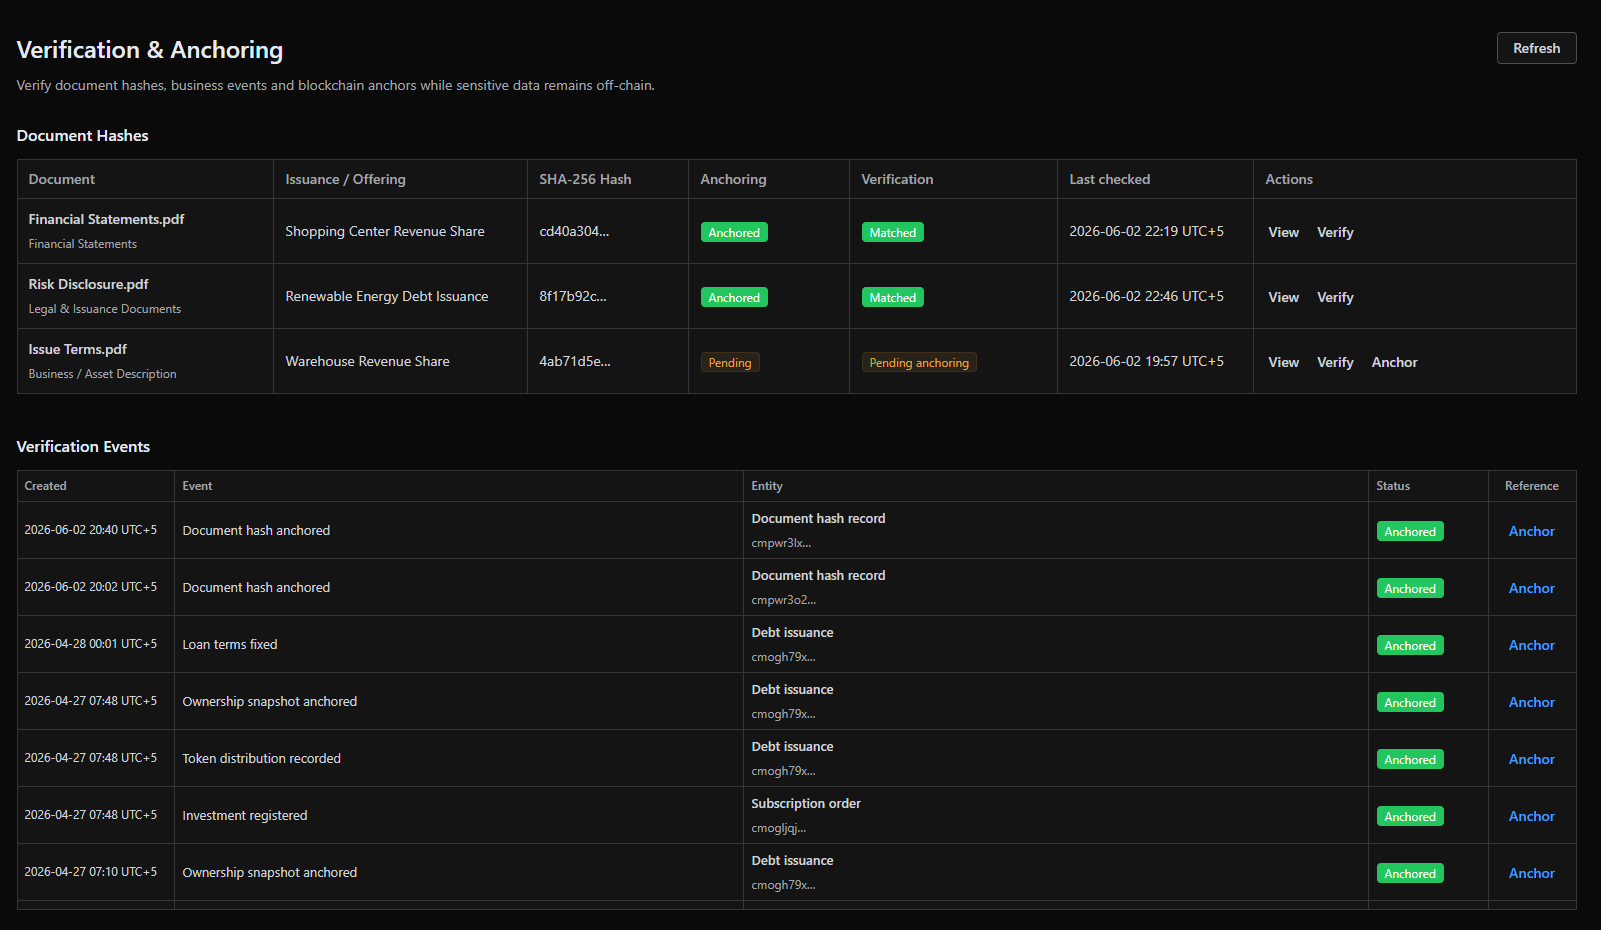Anchor the Issue Terms.pdf document

click(x=1394, y=362)
